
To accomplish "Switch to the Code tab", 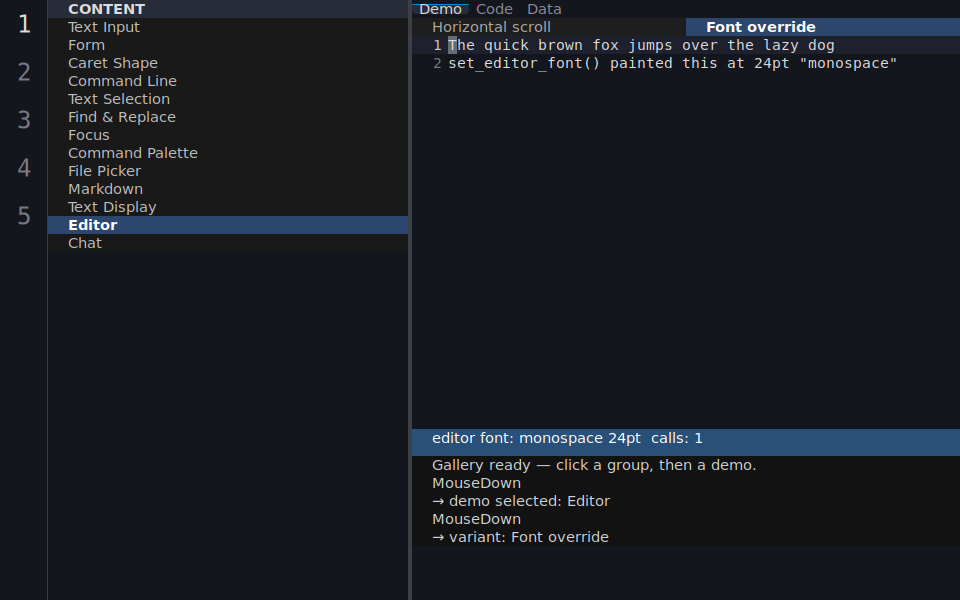I will coord(494,9).
